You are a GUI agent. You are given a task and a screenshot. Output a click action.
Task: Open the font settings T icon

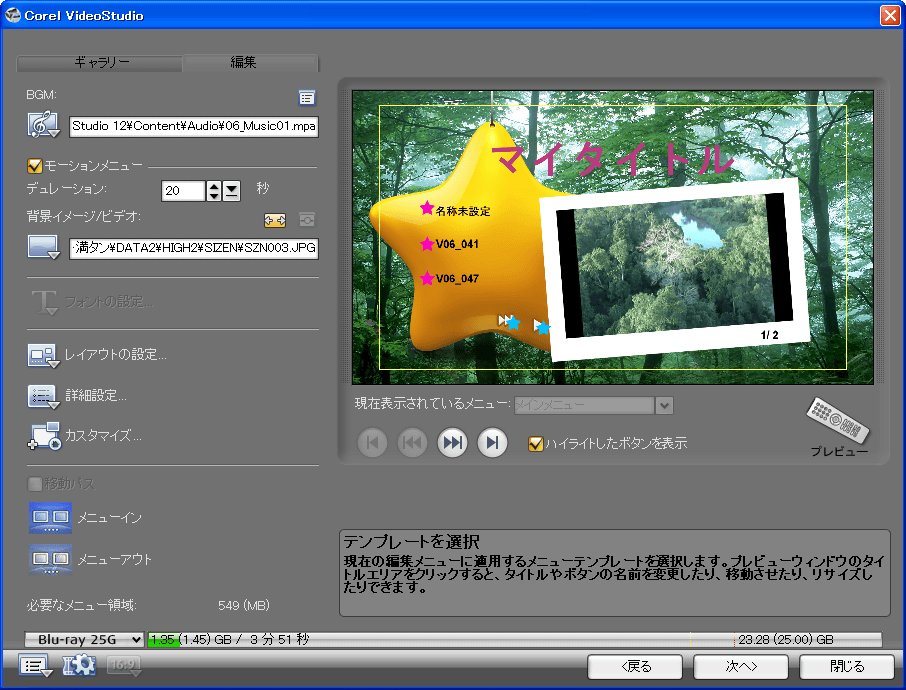(x=44, y=302)
